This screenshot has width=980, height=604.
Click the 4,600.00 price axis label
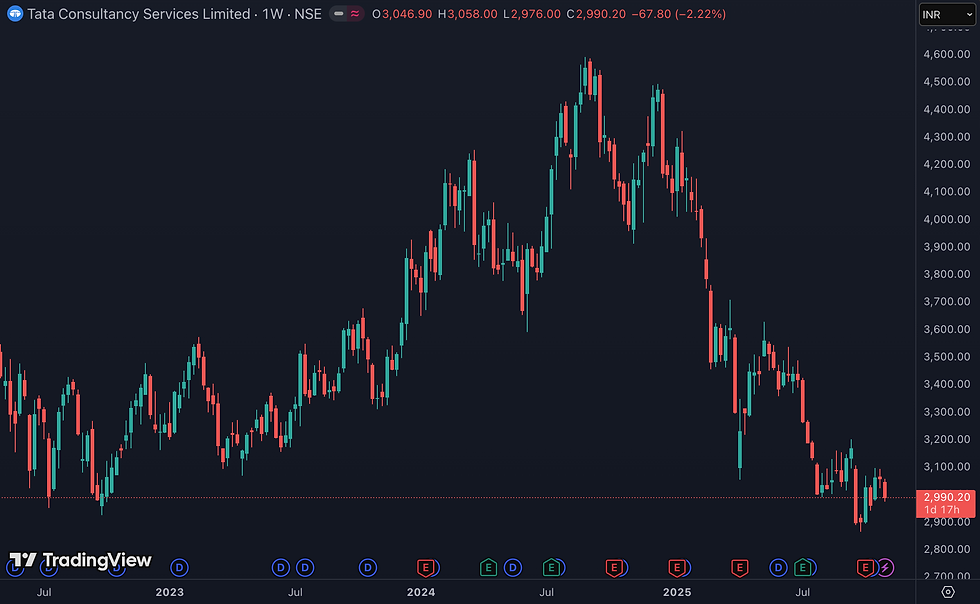pos(947,54)
